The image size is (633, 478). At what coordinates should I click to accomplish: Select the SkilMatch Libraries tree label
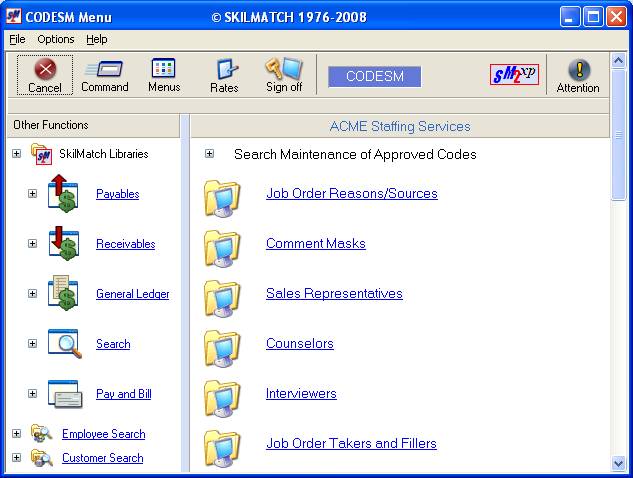(x=104, y=154)
